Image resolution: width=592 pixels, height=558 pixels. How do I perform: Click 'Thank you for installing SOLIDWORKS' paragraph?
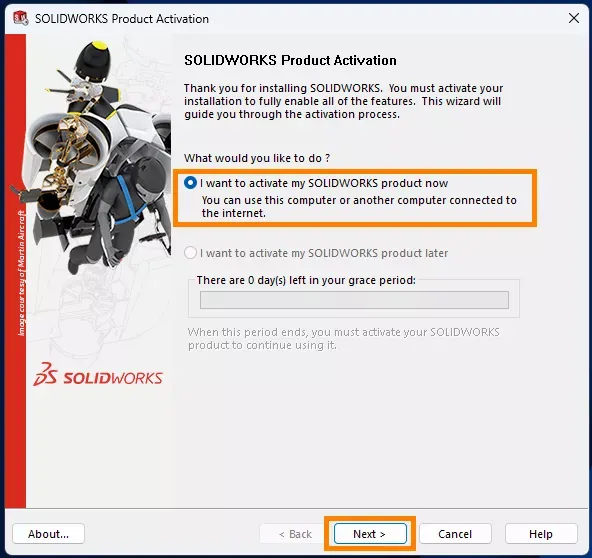pos(344,101)
